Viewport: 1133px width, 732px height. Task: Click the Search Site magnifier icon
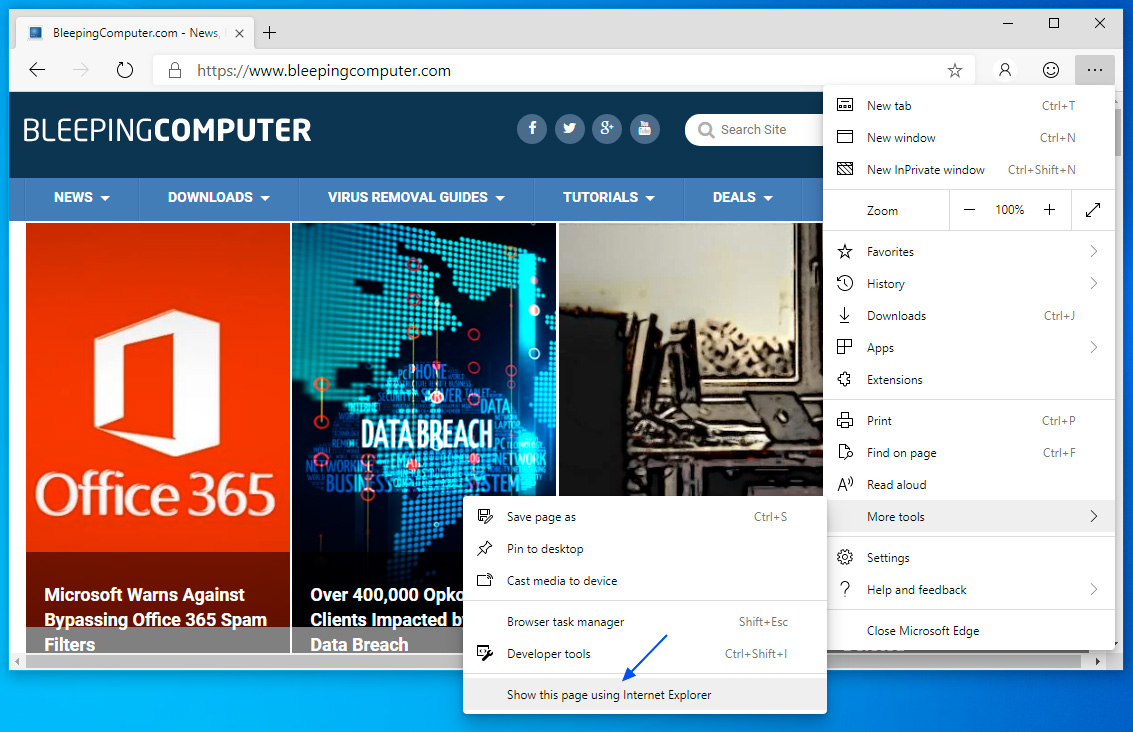[706, 130]
